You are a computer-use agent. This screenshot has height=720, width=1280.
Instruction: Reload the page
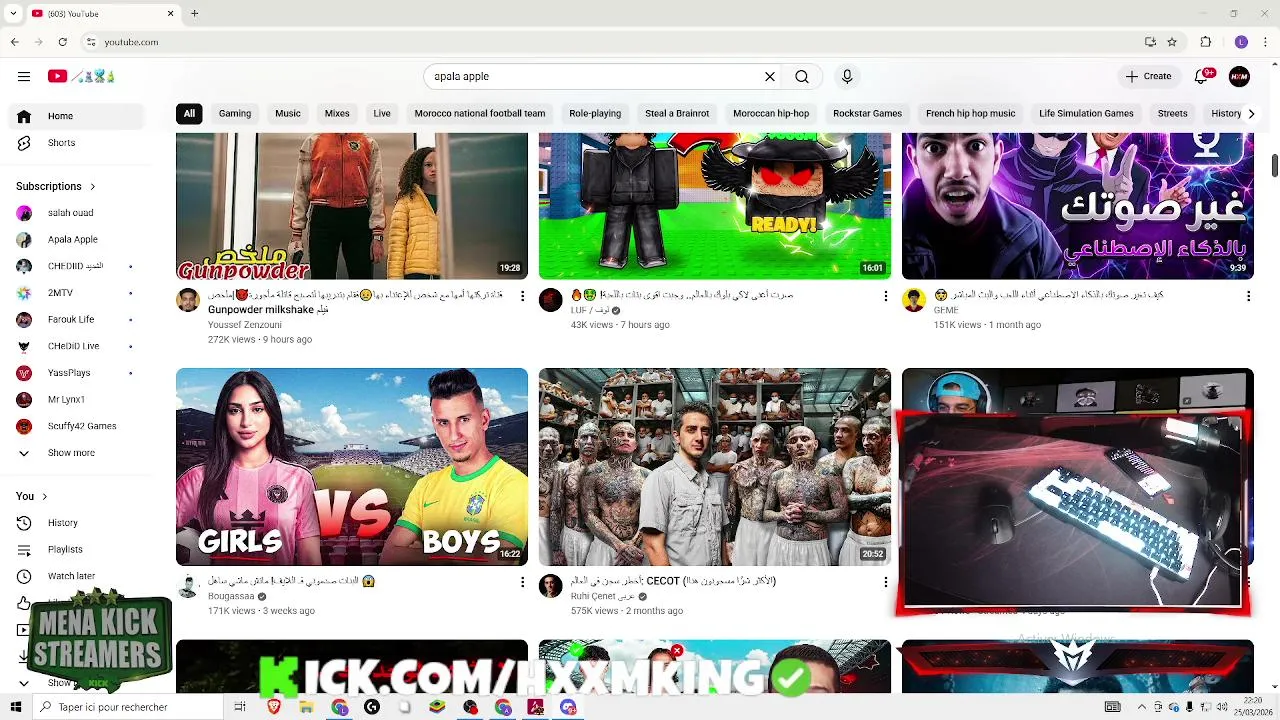click(x=62, y=42)
